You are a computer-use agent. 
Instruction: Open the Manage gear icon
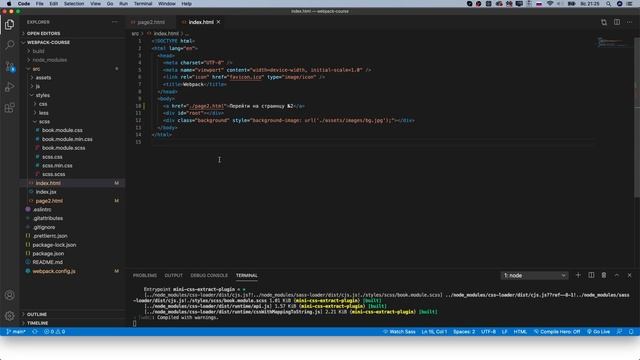pyautogui.click(x=9, y=316)
